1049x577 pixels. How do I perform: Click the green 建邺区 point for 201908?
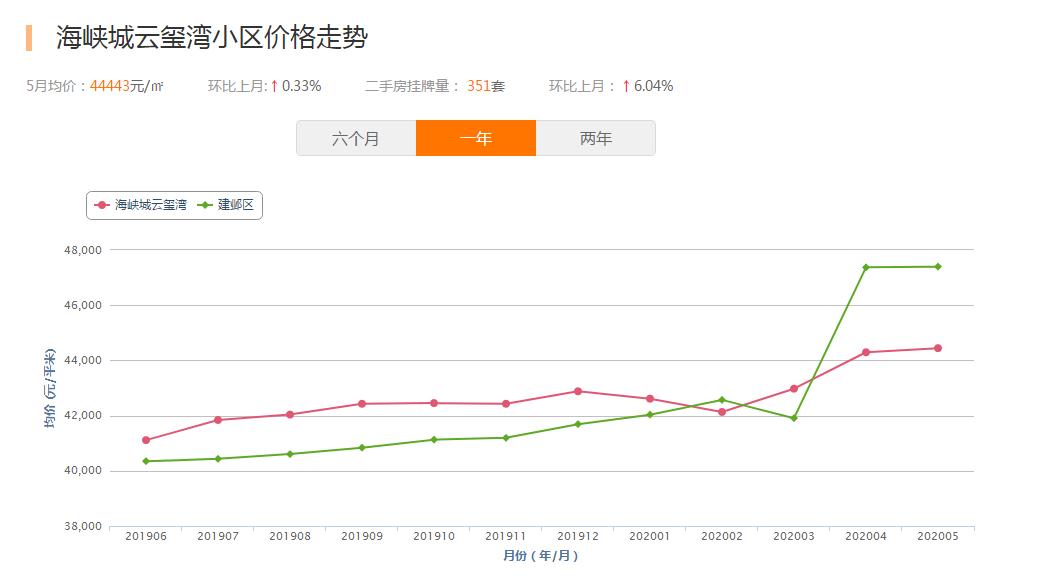pyautogui.click(x=290, y=455)
